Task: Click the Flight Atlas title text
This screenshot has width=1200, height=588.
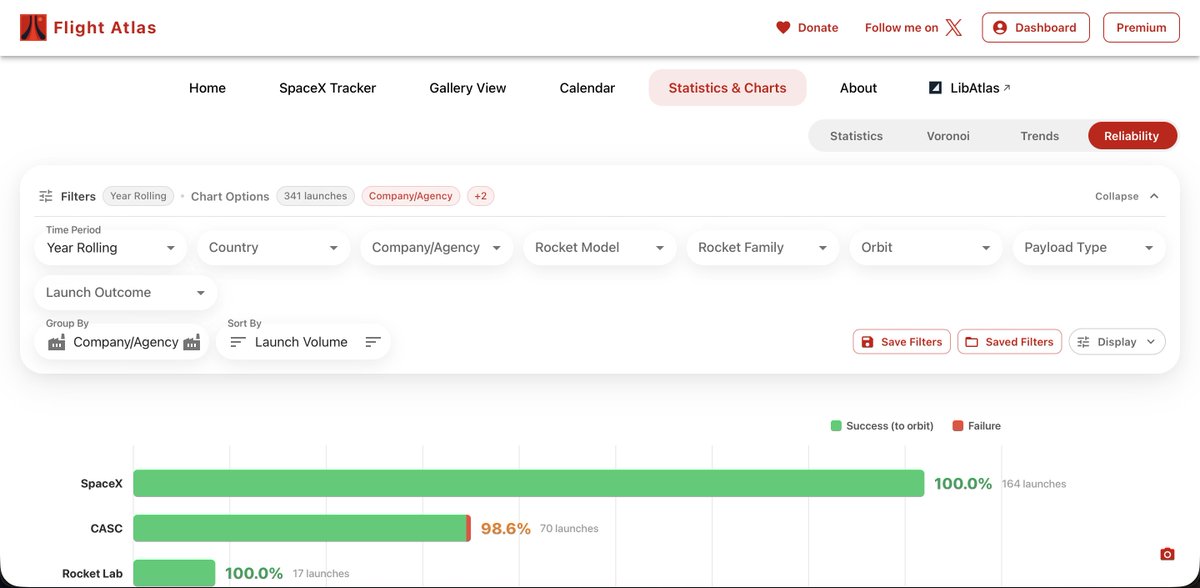Action: coord(105,27)
